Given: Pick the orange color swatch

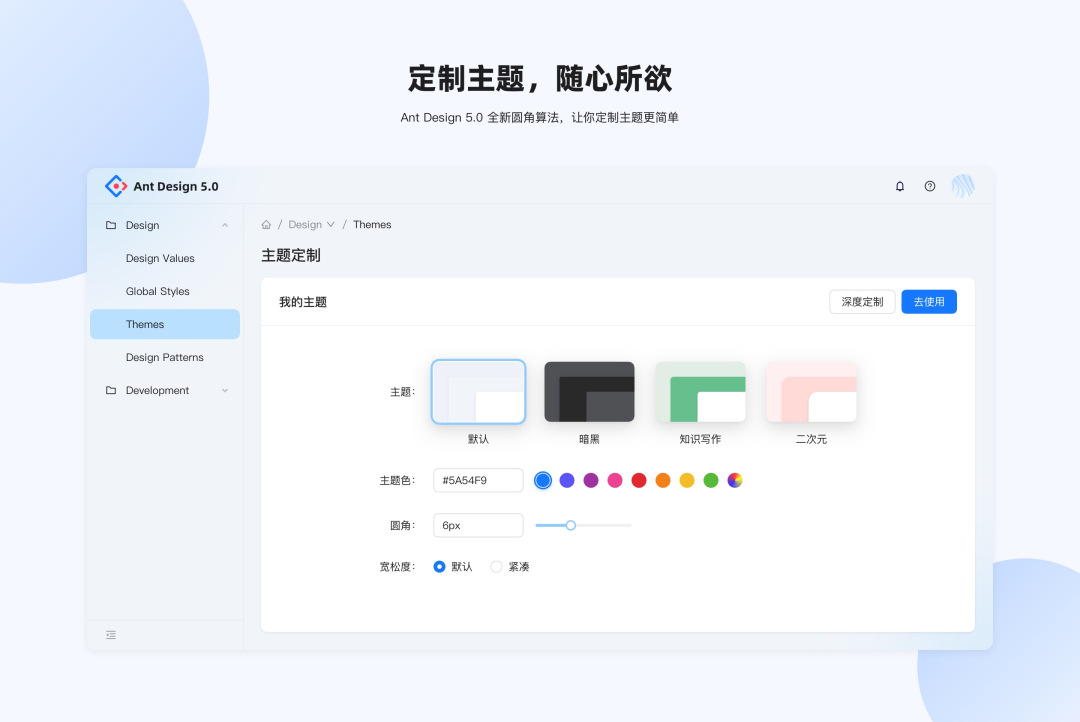Looking at the screenshot, I should click(663, 480).
